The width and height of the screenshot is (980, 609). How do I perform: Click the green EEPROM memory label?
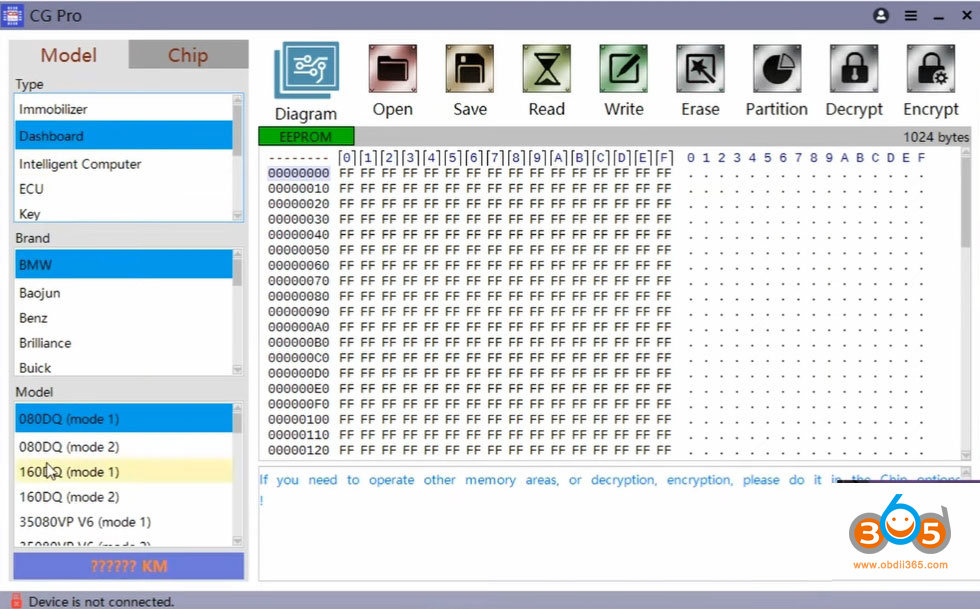pyautogui.click(x=306, y=137)
